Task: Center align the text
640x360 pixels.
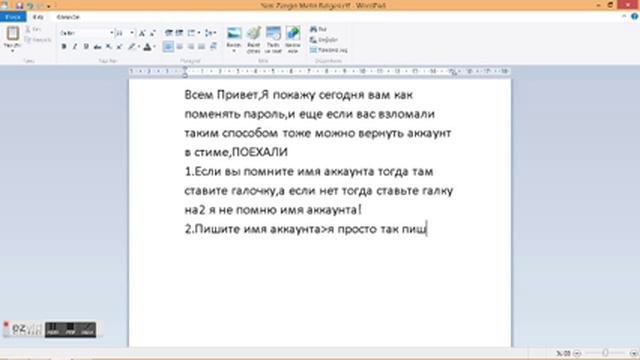Action: [180, 47]
